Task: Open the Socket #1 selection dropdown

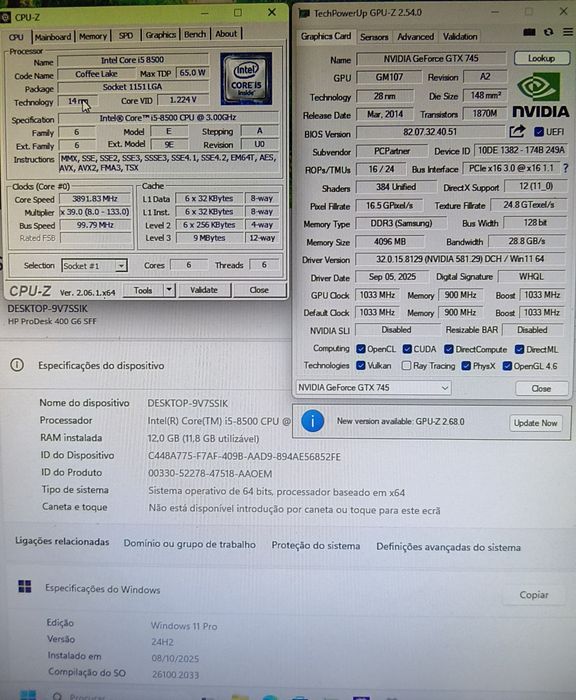Action: 94,266
